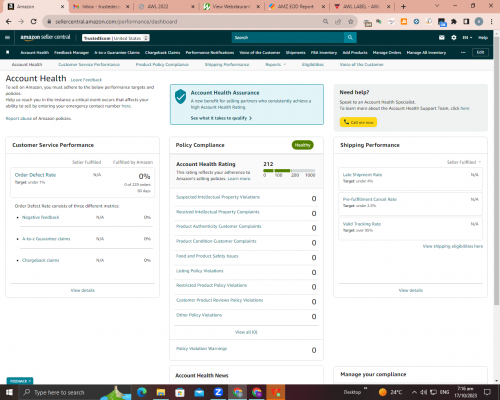500x400 pixels.
Task: Open Mail app from taskbar
Action: point(199,392)
